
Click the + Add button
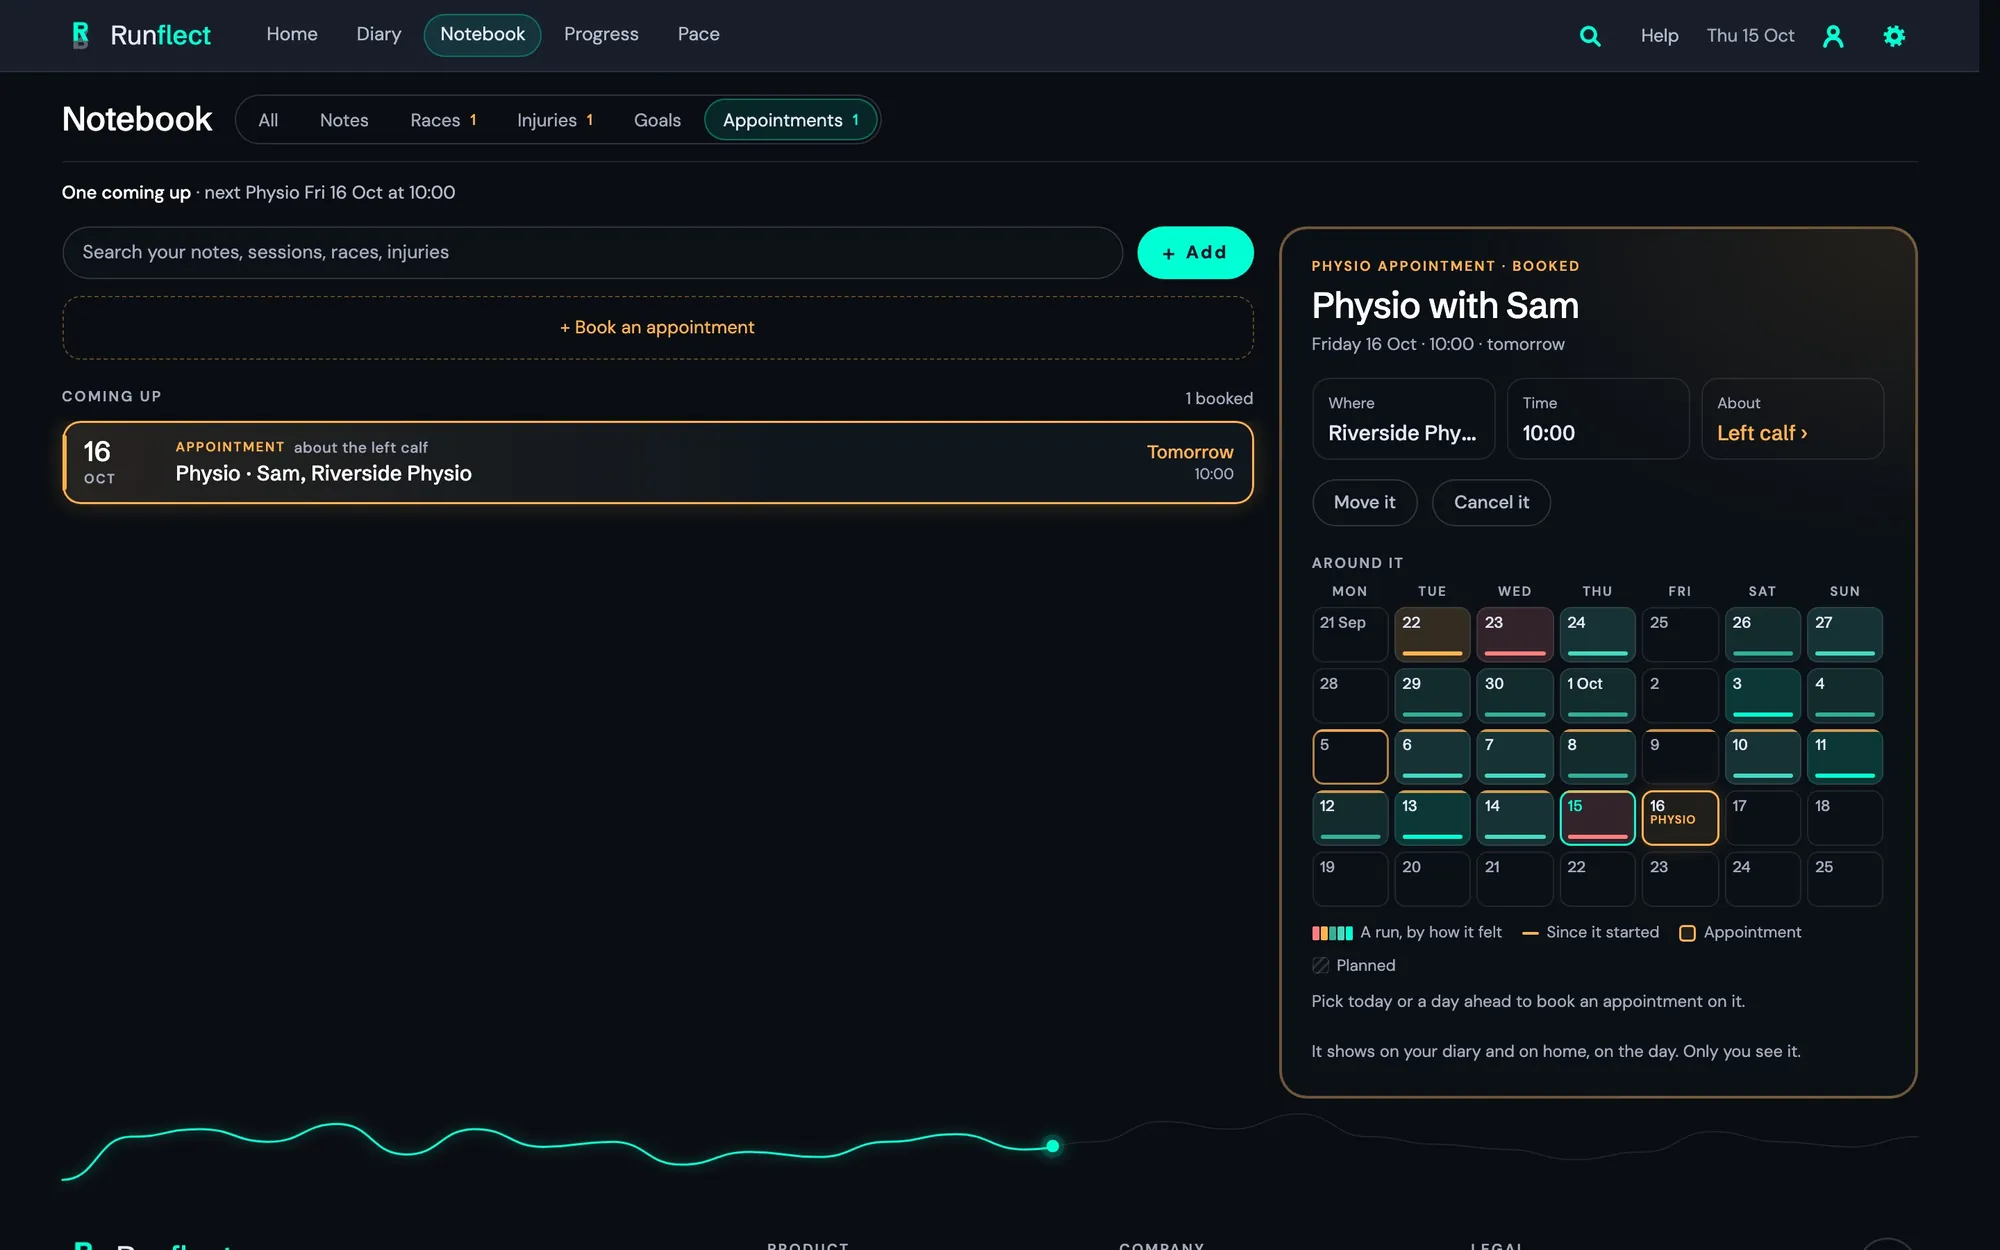click(x=1195, y=253)
